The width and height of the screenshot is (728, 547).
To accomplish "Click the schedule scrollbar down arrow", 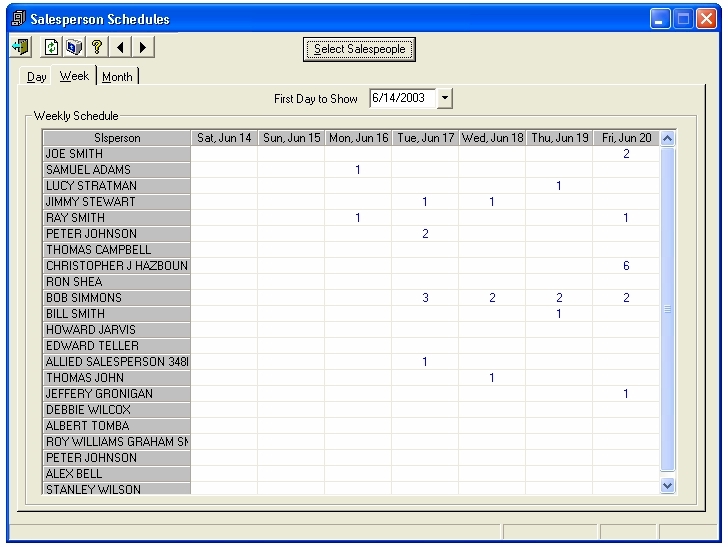I will tap(668, 486).
